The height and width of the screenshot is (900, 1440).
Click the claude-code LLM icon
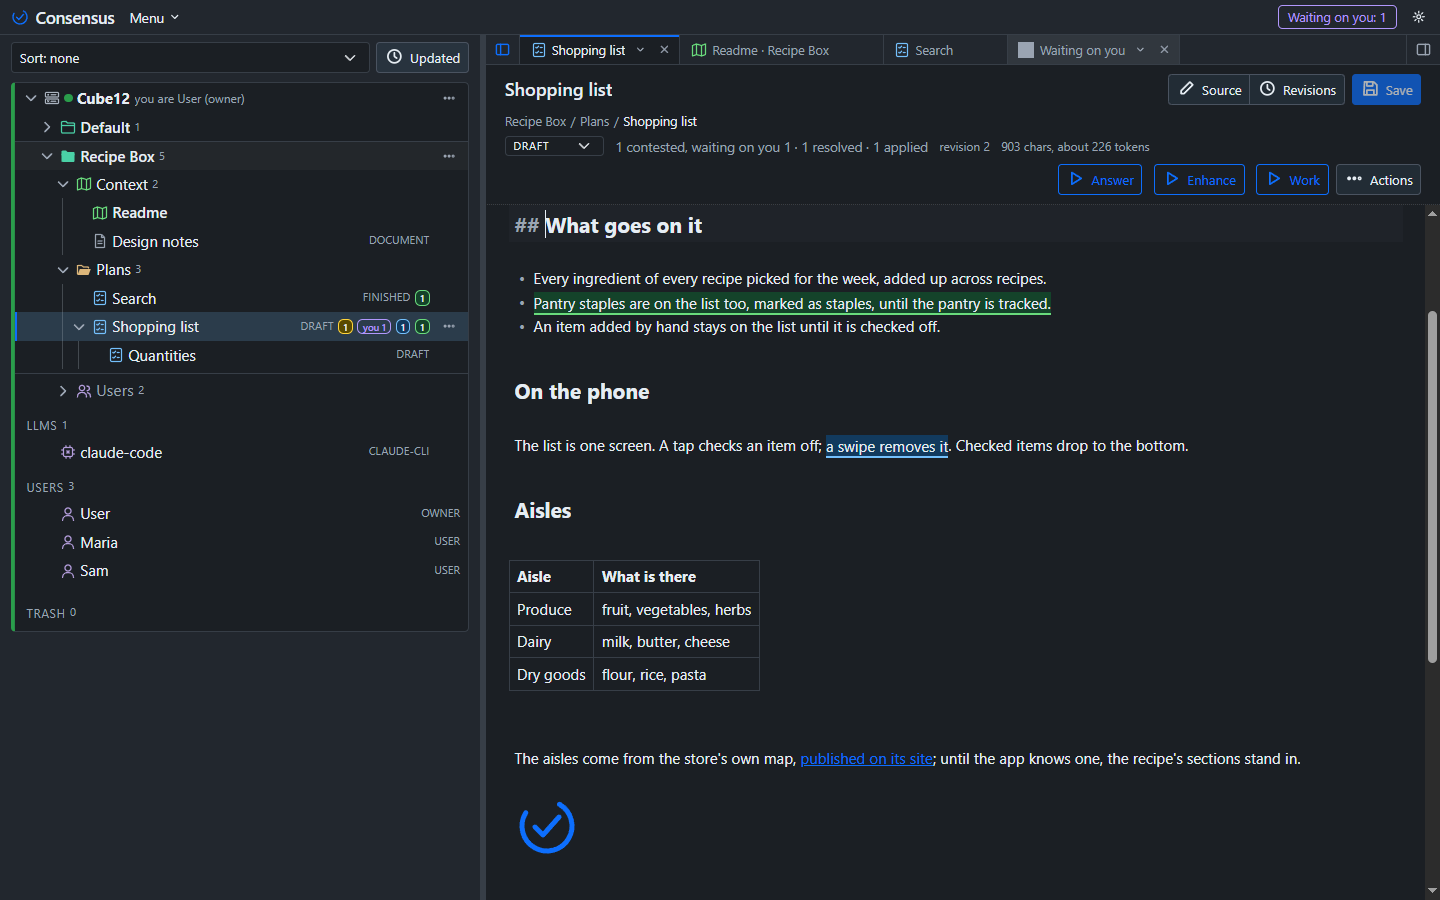[x=68, y=452]
